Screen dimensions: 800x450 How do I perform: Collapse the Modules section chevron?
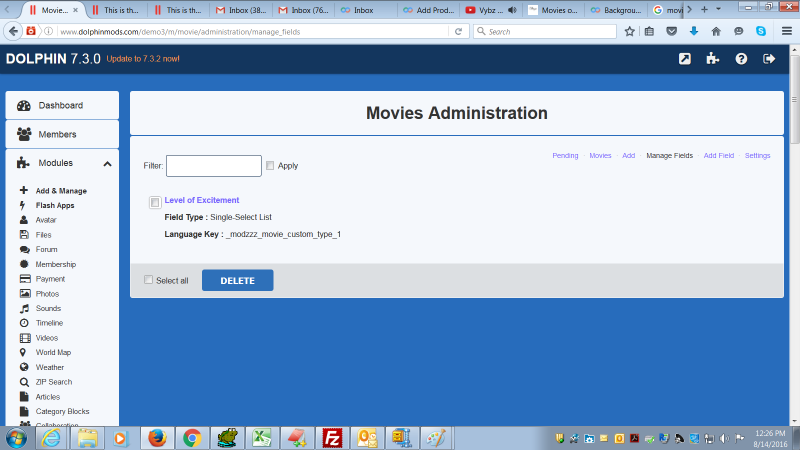tap(107, 164)
